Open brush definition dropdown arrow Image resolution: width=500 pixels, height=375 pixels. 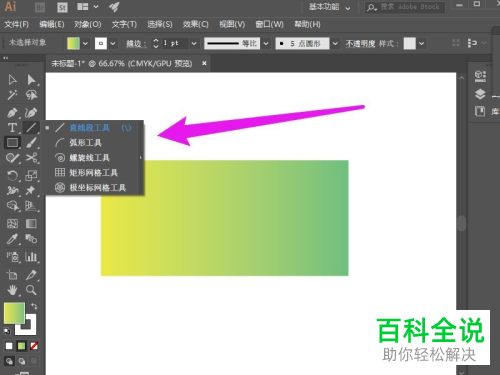pos(335,43)
